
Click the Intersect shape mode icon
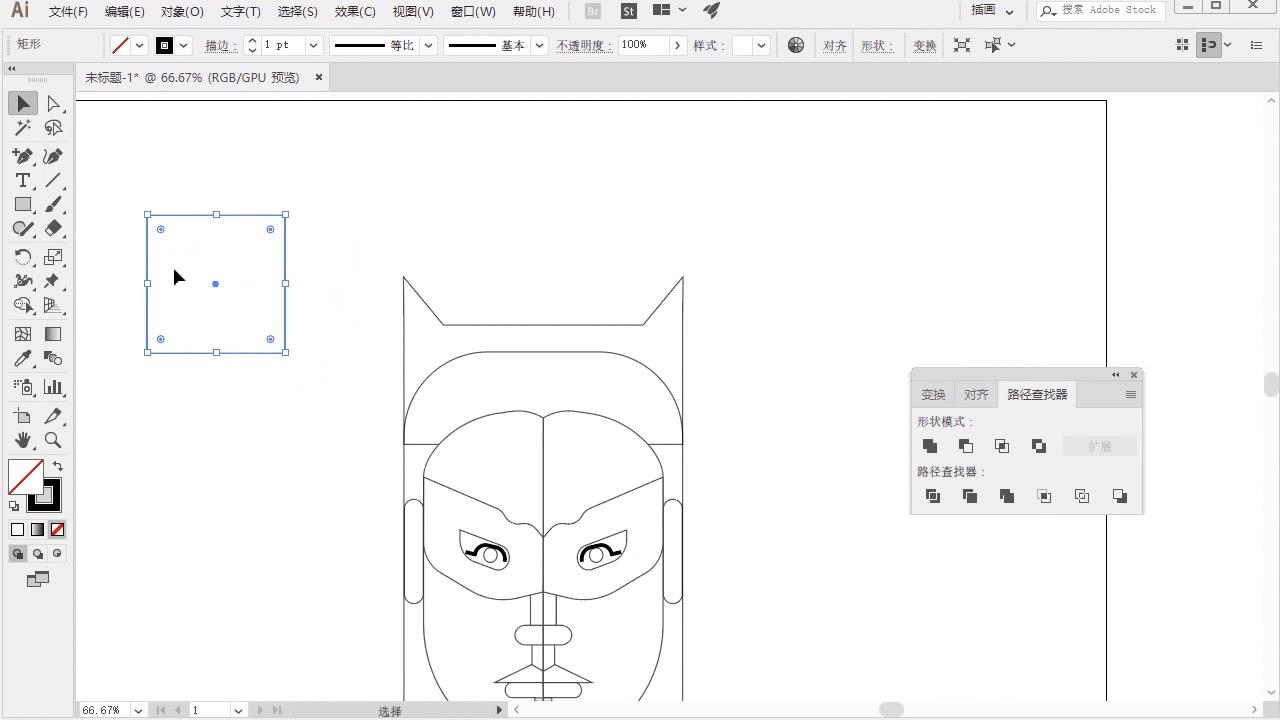[x=1002, y=446]
